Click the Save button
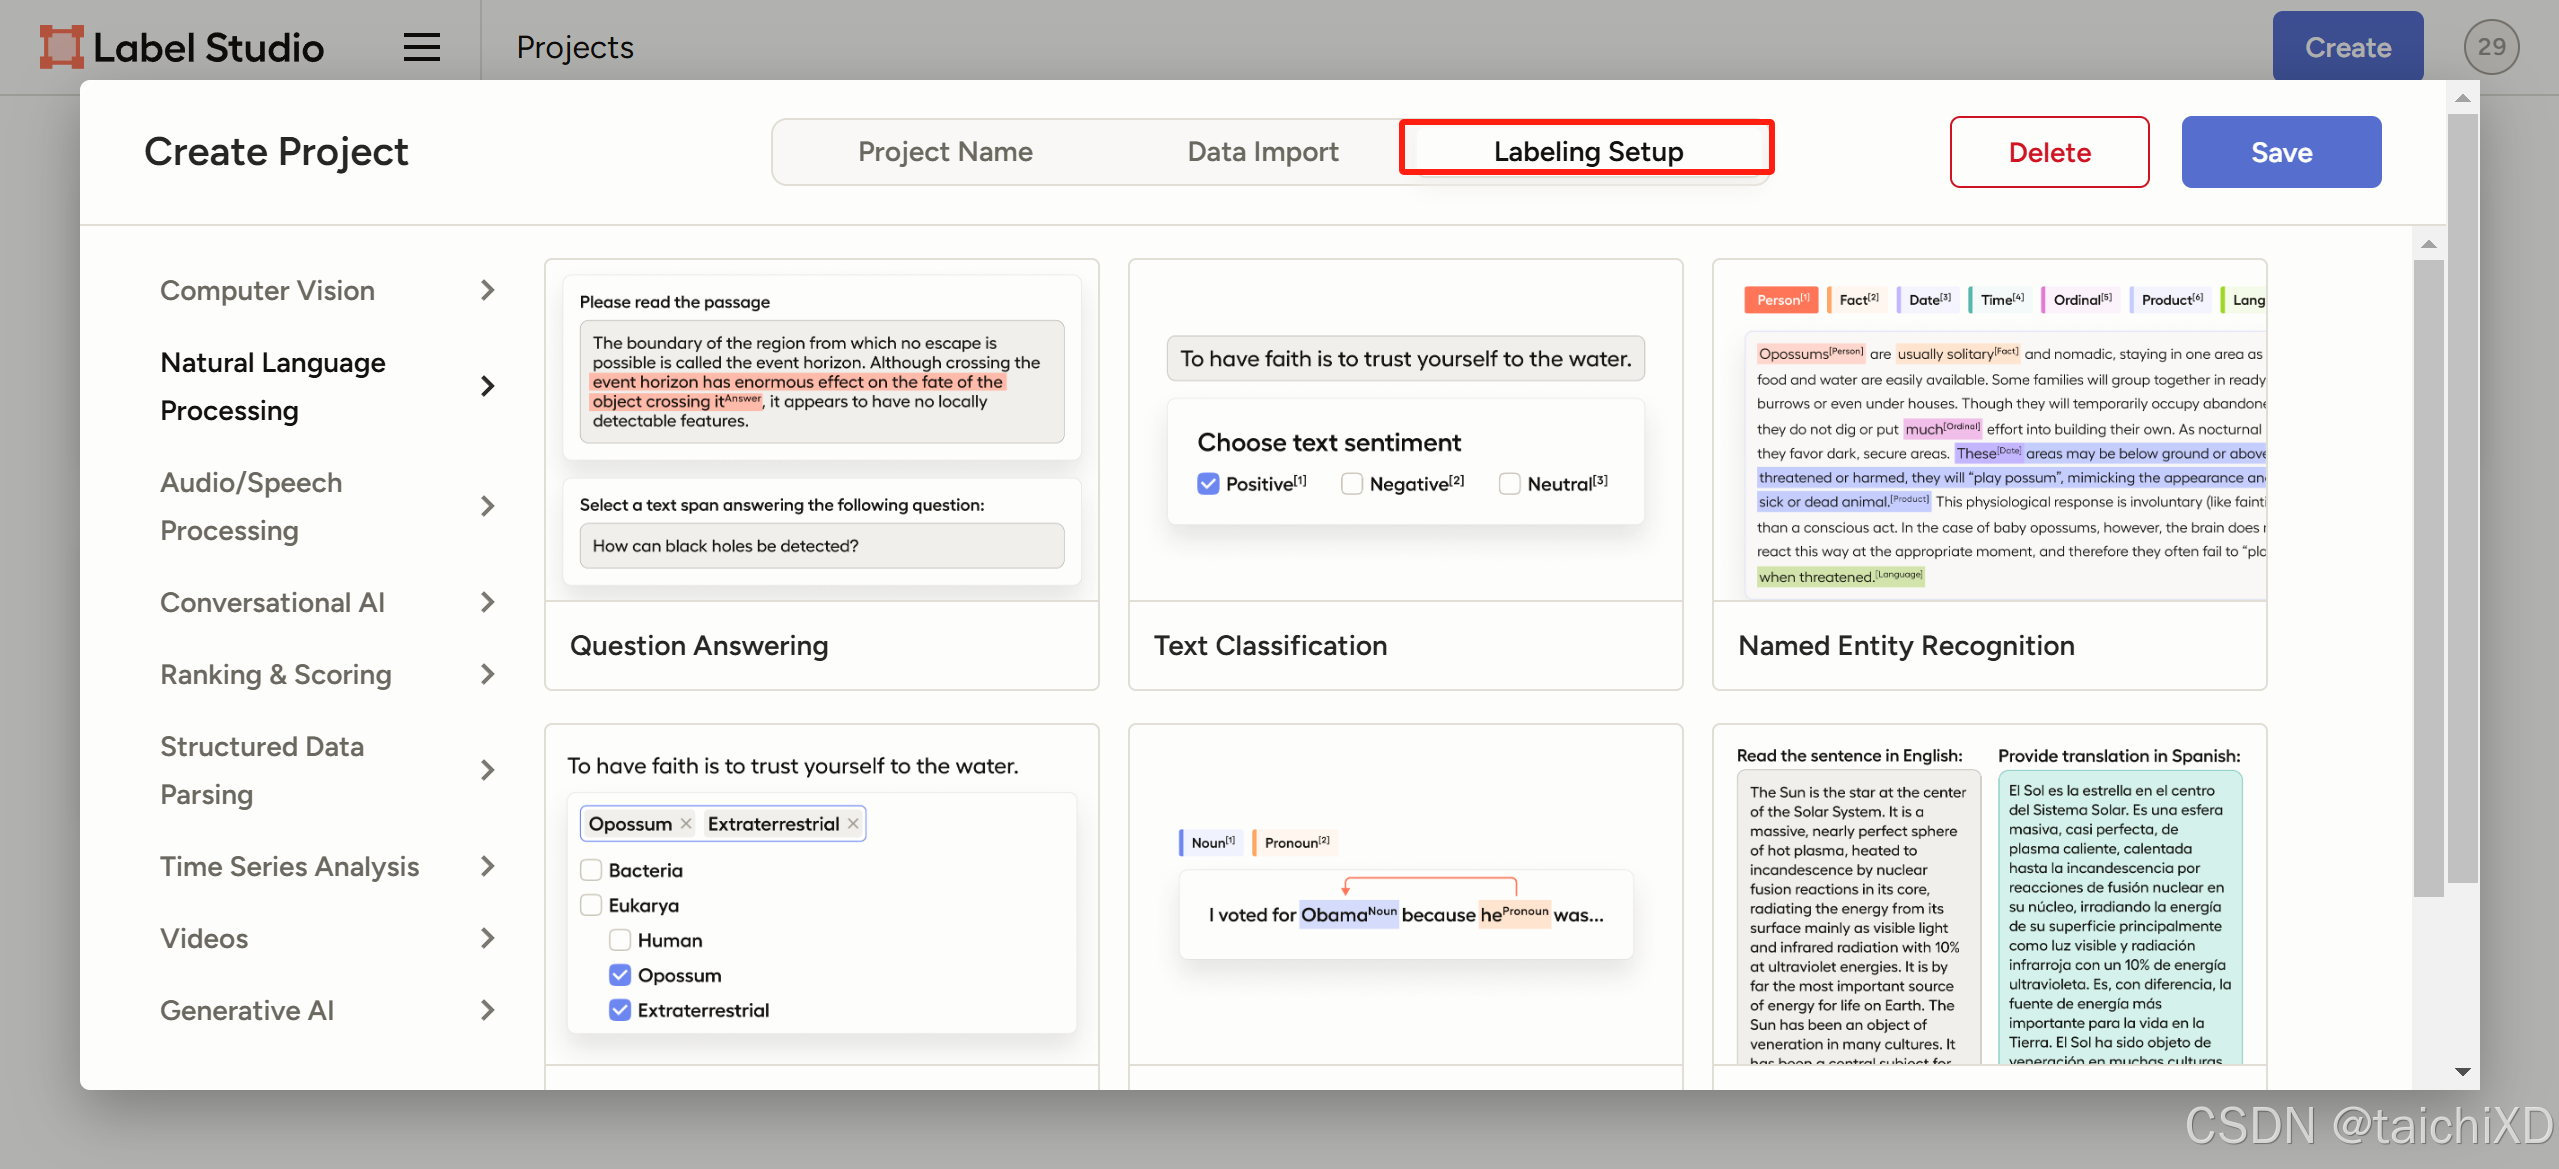2559x1169 pixels. pos(2281,152)
